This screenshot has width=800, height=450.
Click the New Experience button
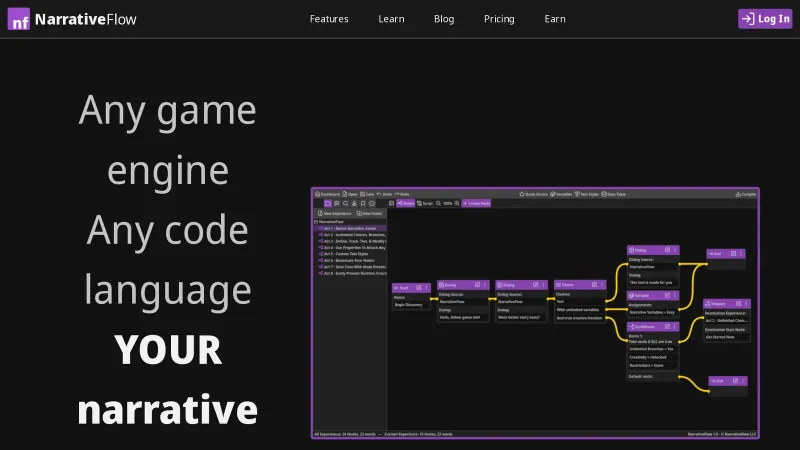(335, 214)
